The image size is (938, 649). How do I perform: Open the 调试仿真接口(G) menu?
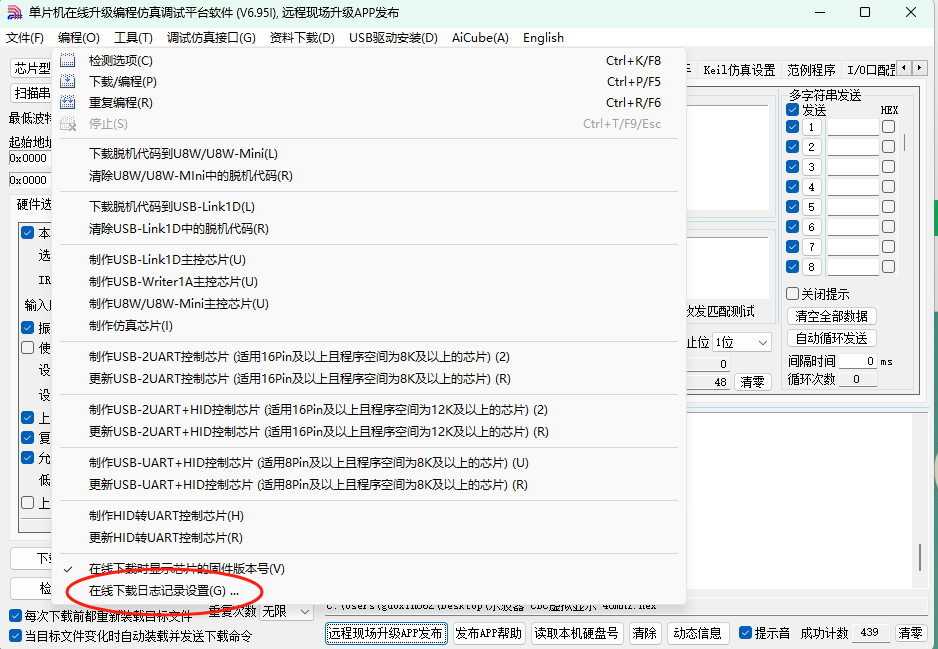[x=211, y=38]
